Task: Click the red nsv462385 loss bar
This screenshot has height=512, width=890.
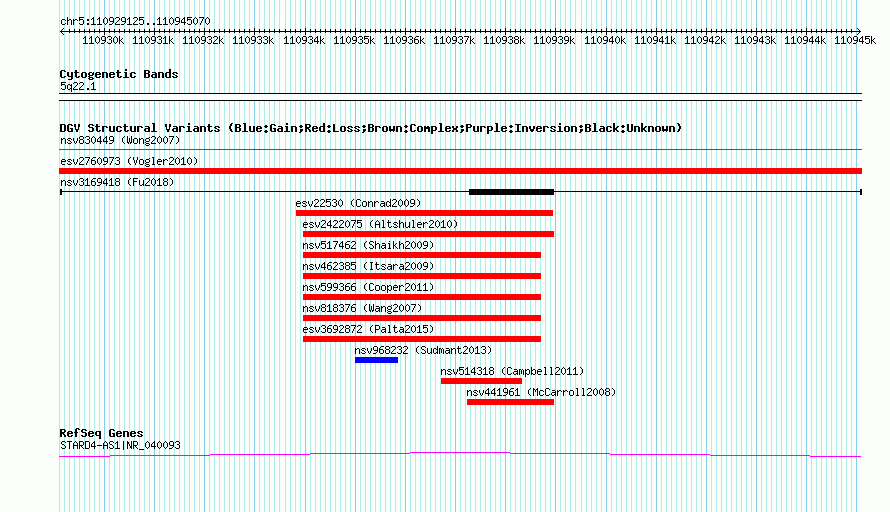Action: 422,276
